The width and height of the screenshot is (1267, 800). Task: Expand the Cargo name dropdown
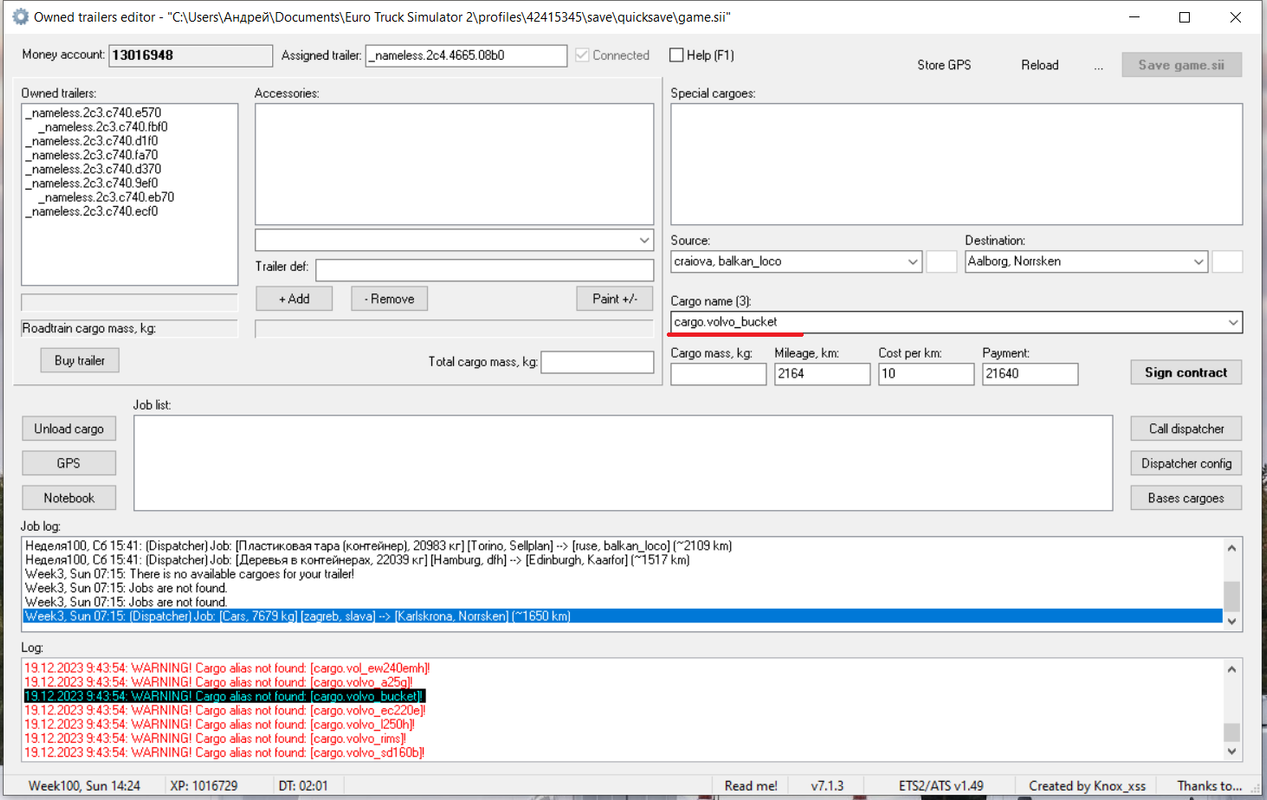click(1233, 322)
